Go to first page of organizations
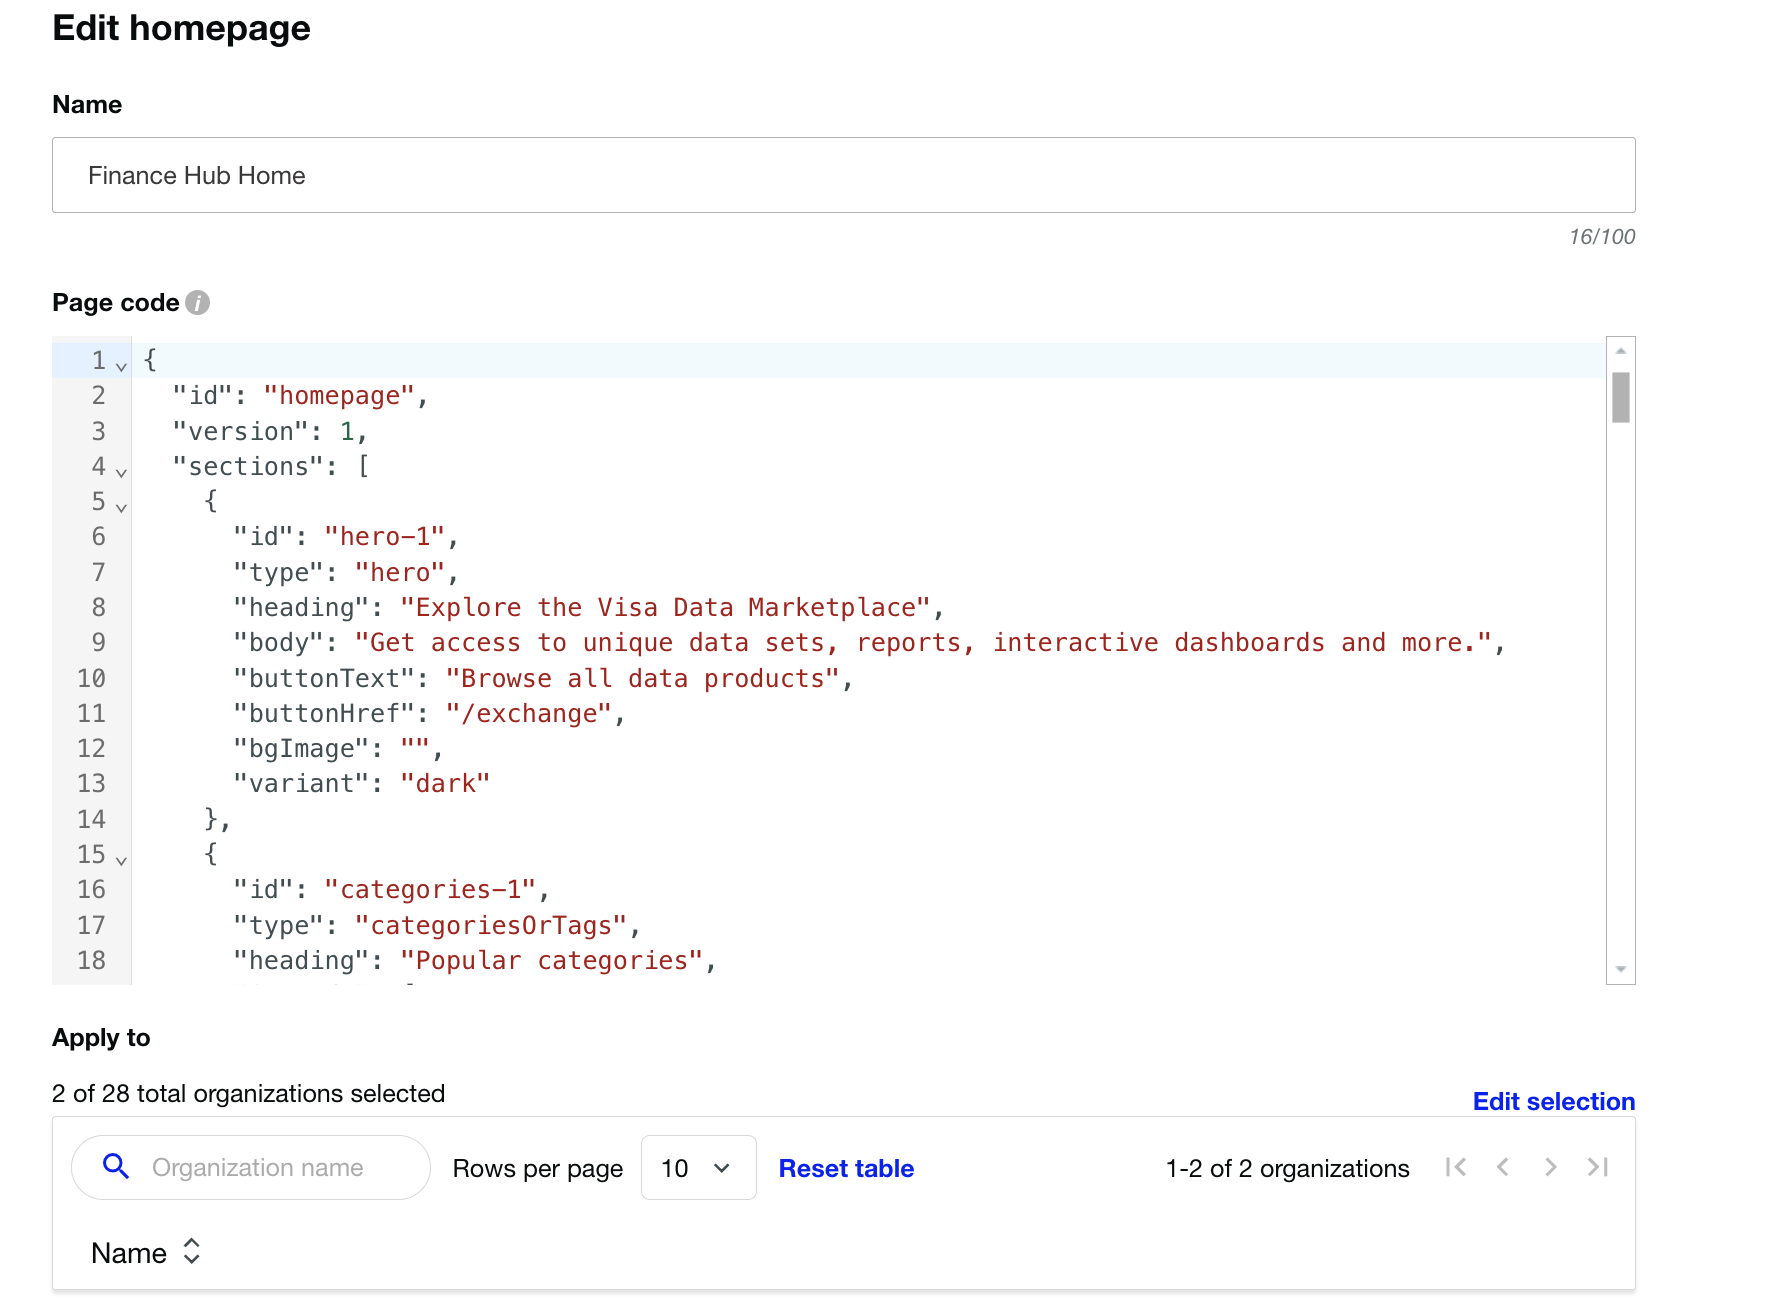 tap(1456, 1167)
